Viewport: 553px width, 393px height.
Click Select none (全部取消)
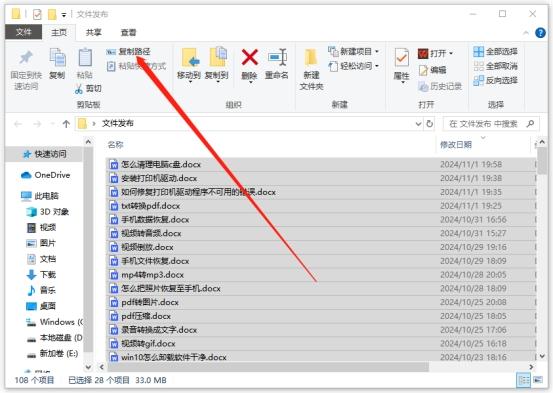click(495, 66)
